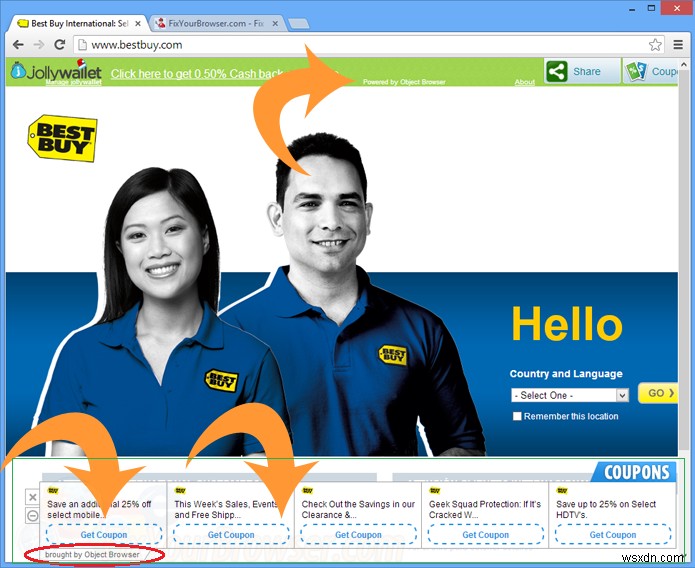695x568 pixels.
Task: Open the Coupons button in jollywallet bar
Action: [650, 71]
